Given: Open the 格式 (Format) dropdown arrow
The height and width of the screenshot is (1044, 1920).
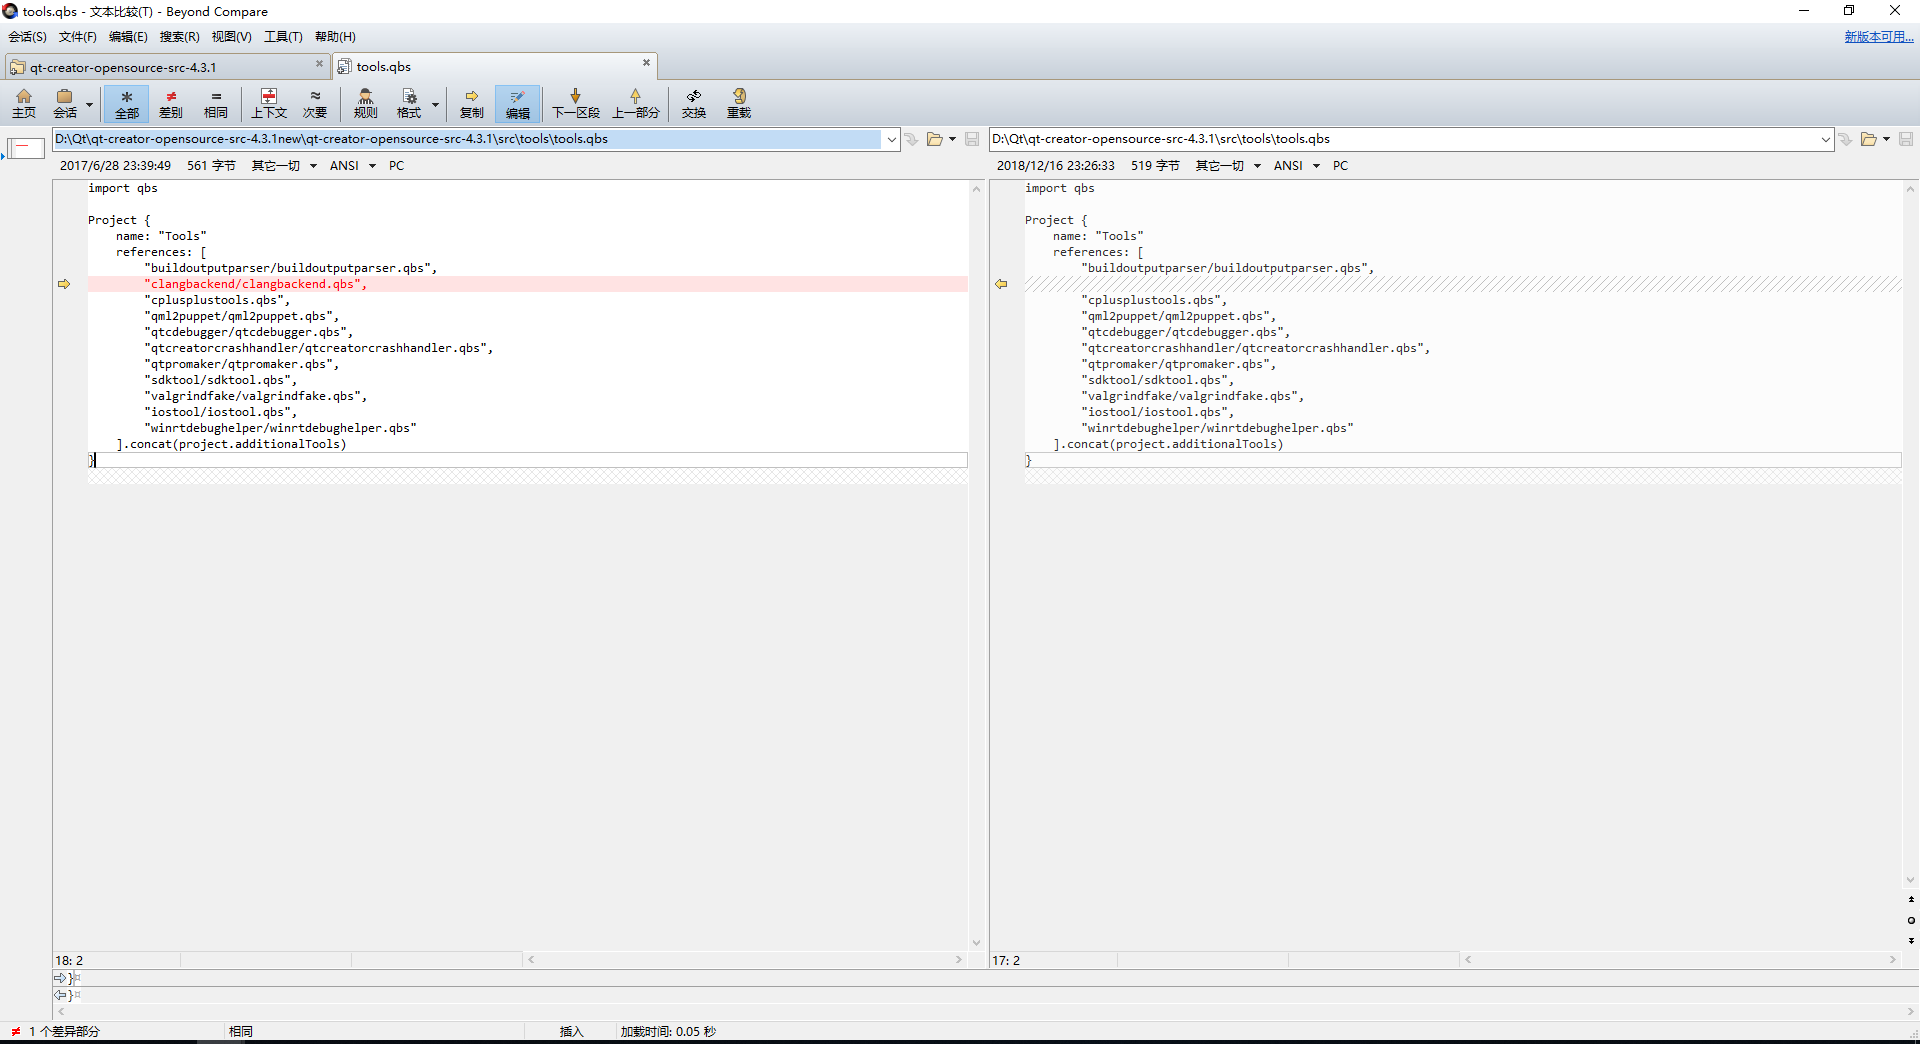Looking at the screenshot, I should [434, 104].
